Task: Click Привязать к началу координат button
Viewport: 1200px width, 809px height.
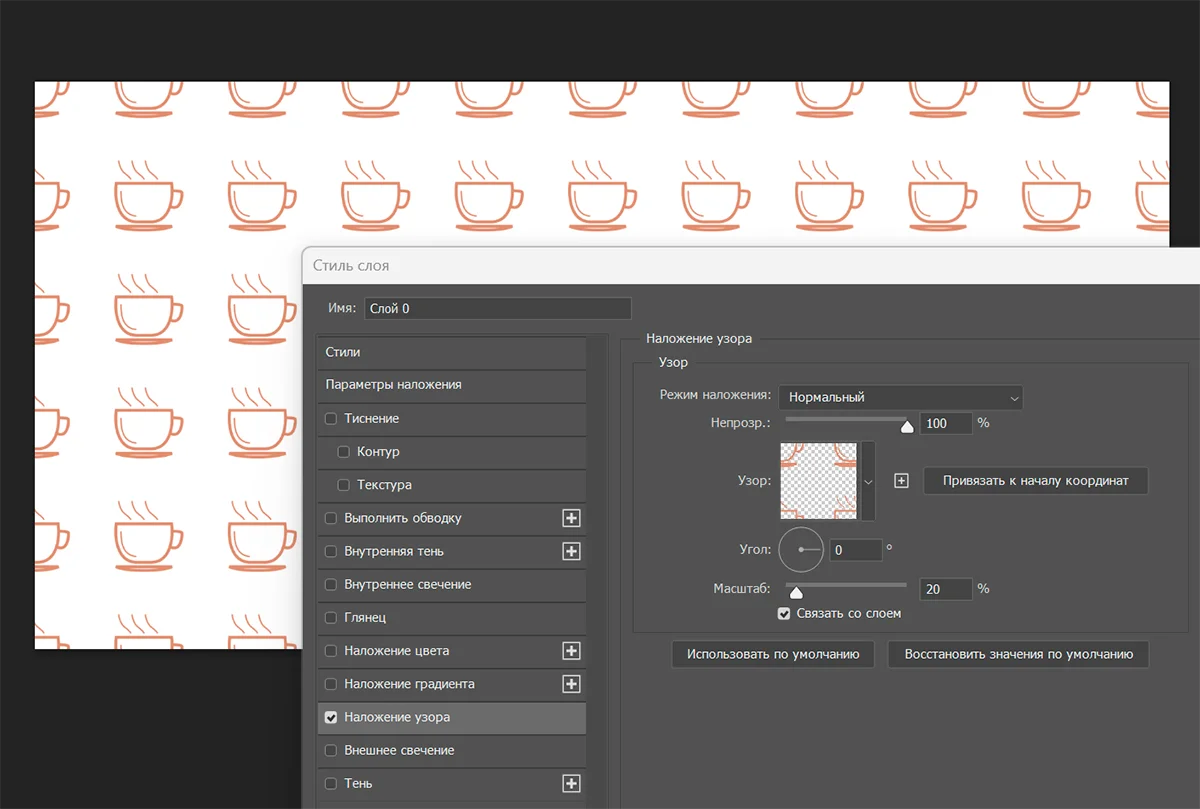Action: pos(1035,481)
